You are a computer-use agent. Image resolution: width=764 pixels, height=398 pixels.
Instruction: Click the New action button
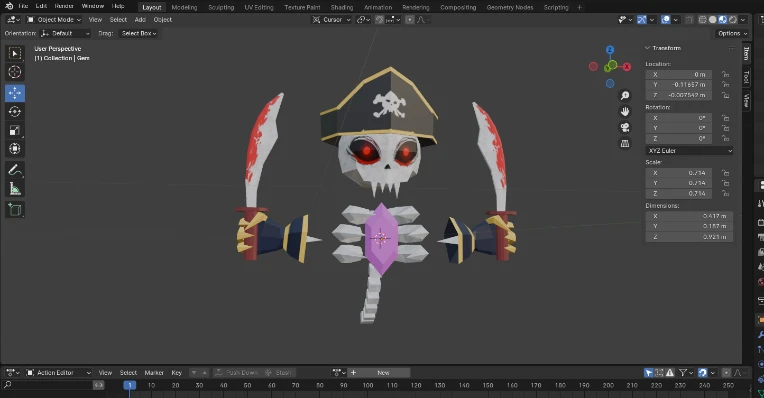[383, 373]
